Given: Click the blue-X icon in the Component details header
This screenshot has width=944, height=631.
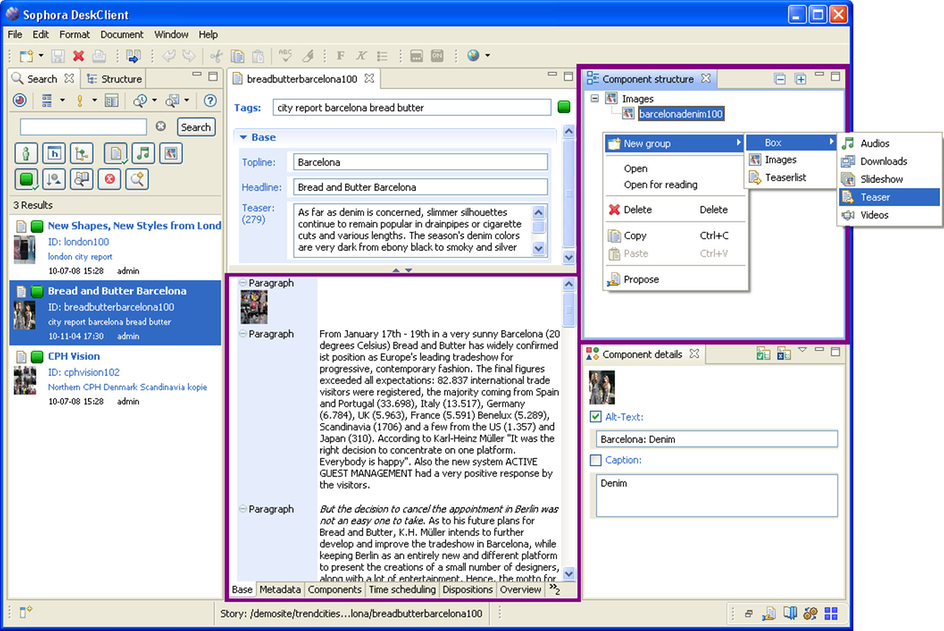Looking at the screenshot, I should click(784, 354).
